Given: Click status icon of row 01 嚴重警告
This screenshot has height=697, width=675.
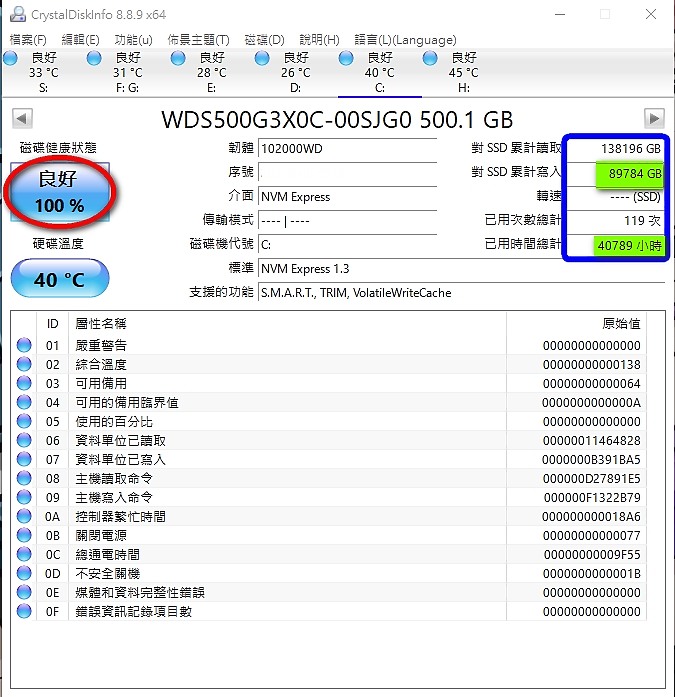Looking at the screenshot, I should point(24,345).
